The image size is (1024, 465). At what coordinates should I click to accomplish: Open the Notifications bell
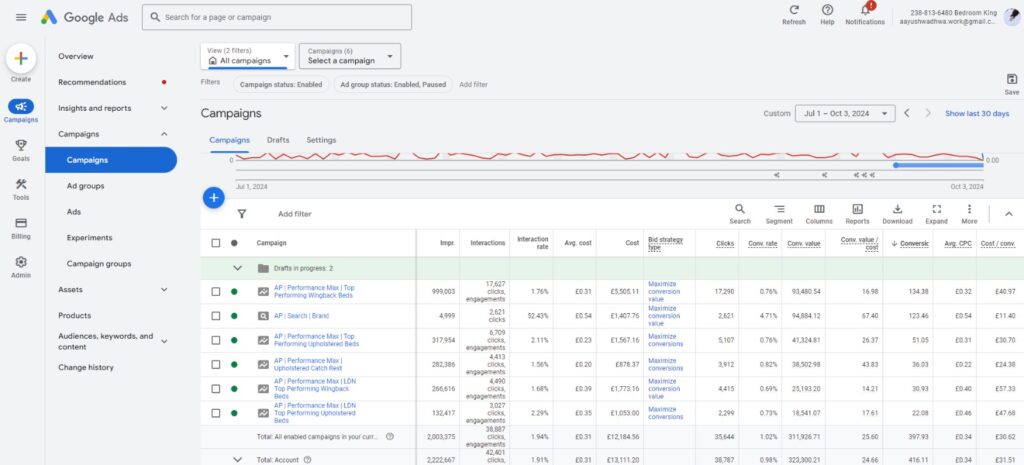pos(864,10)
